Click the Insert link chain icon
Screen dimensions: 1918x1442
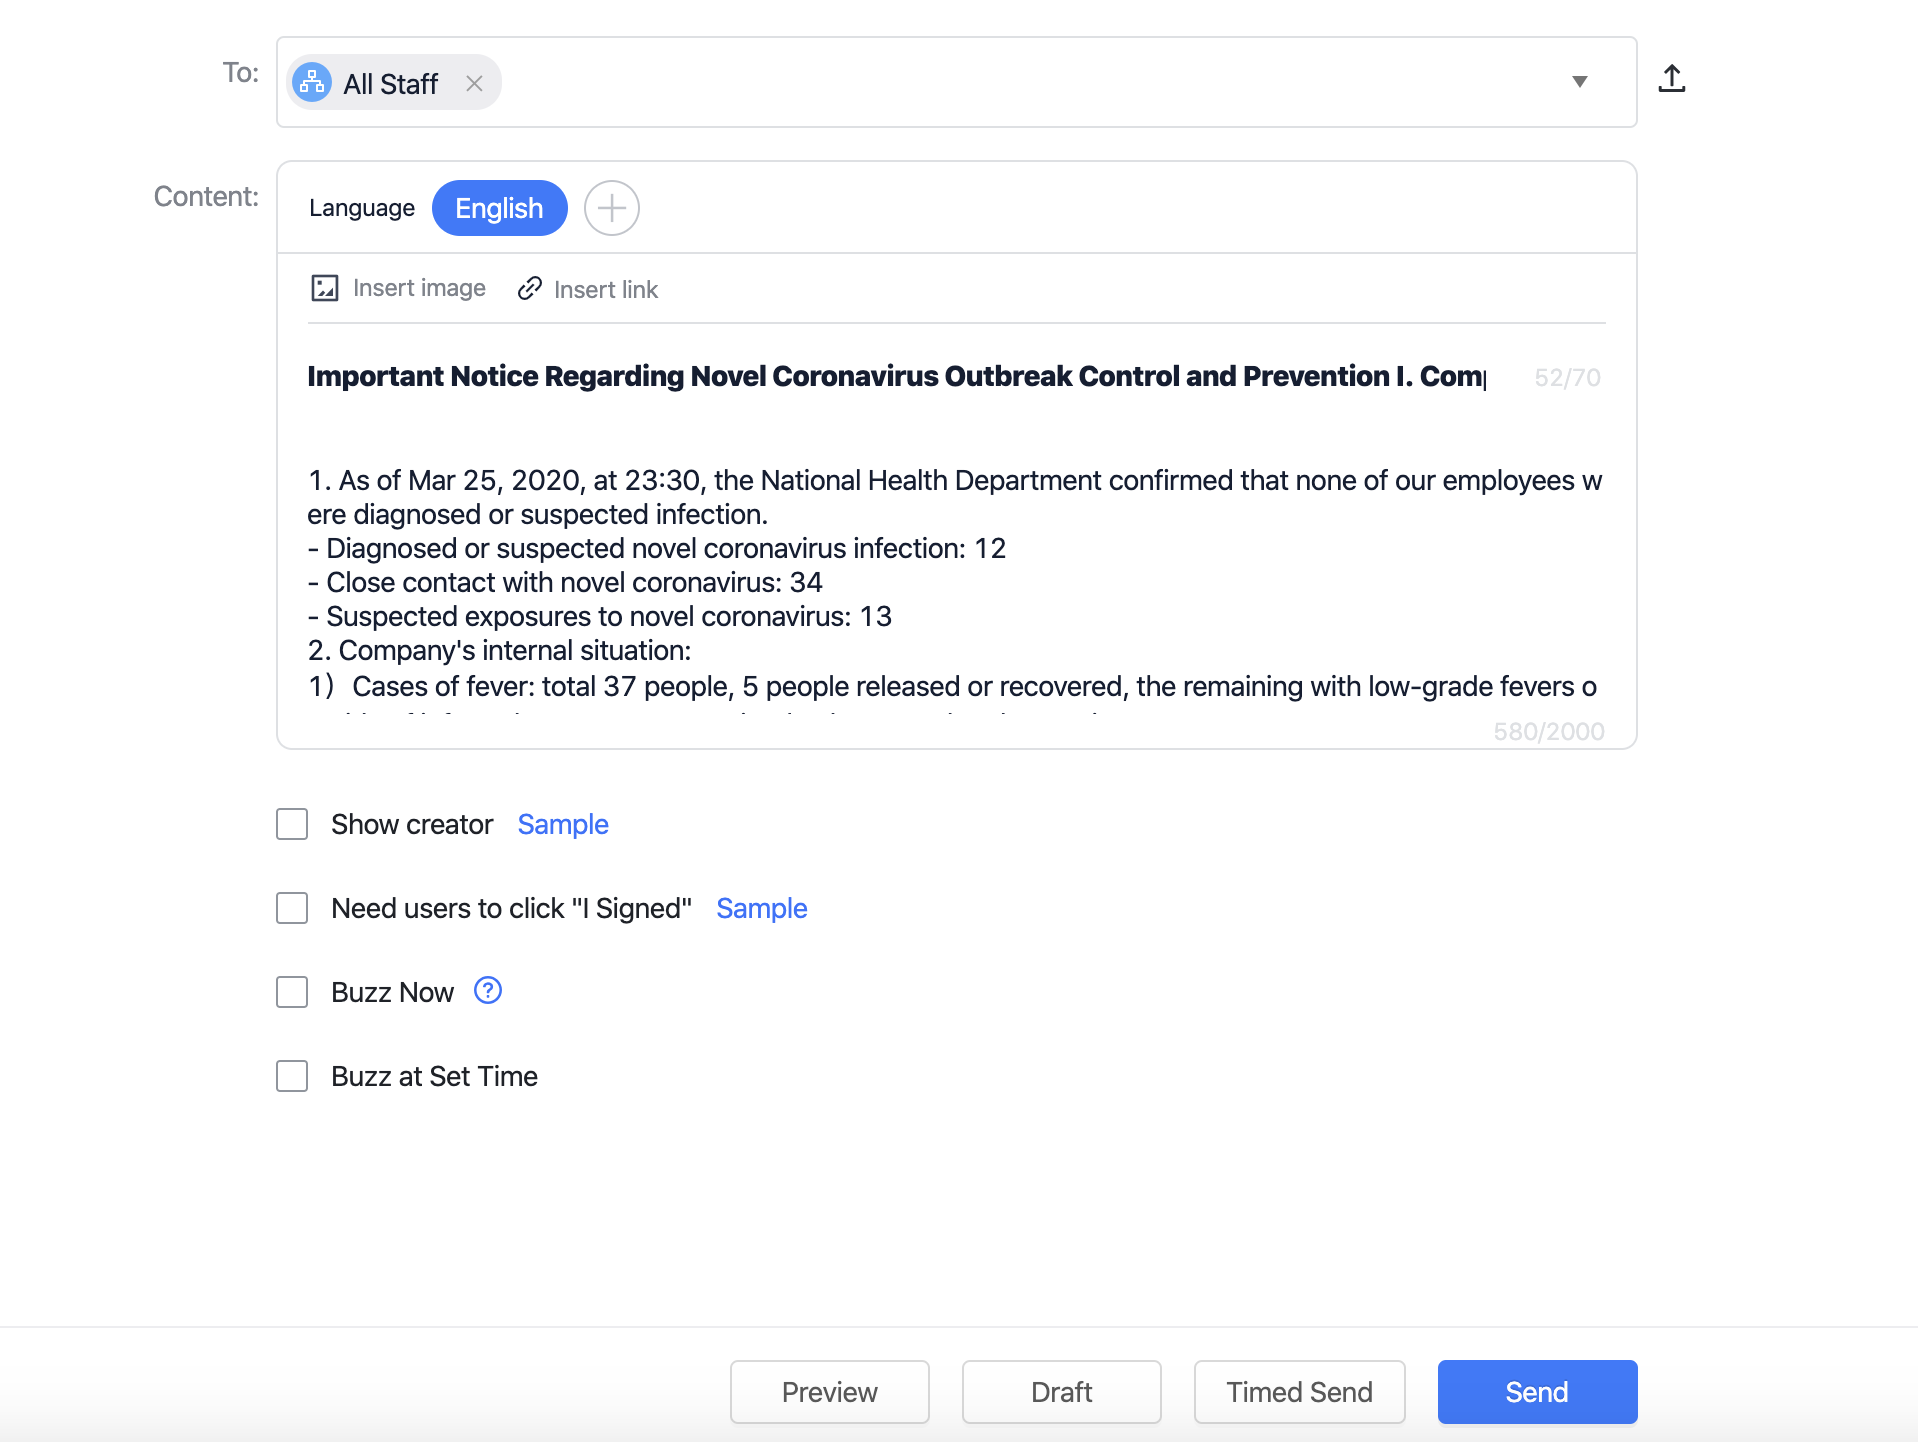530,289
